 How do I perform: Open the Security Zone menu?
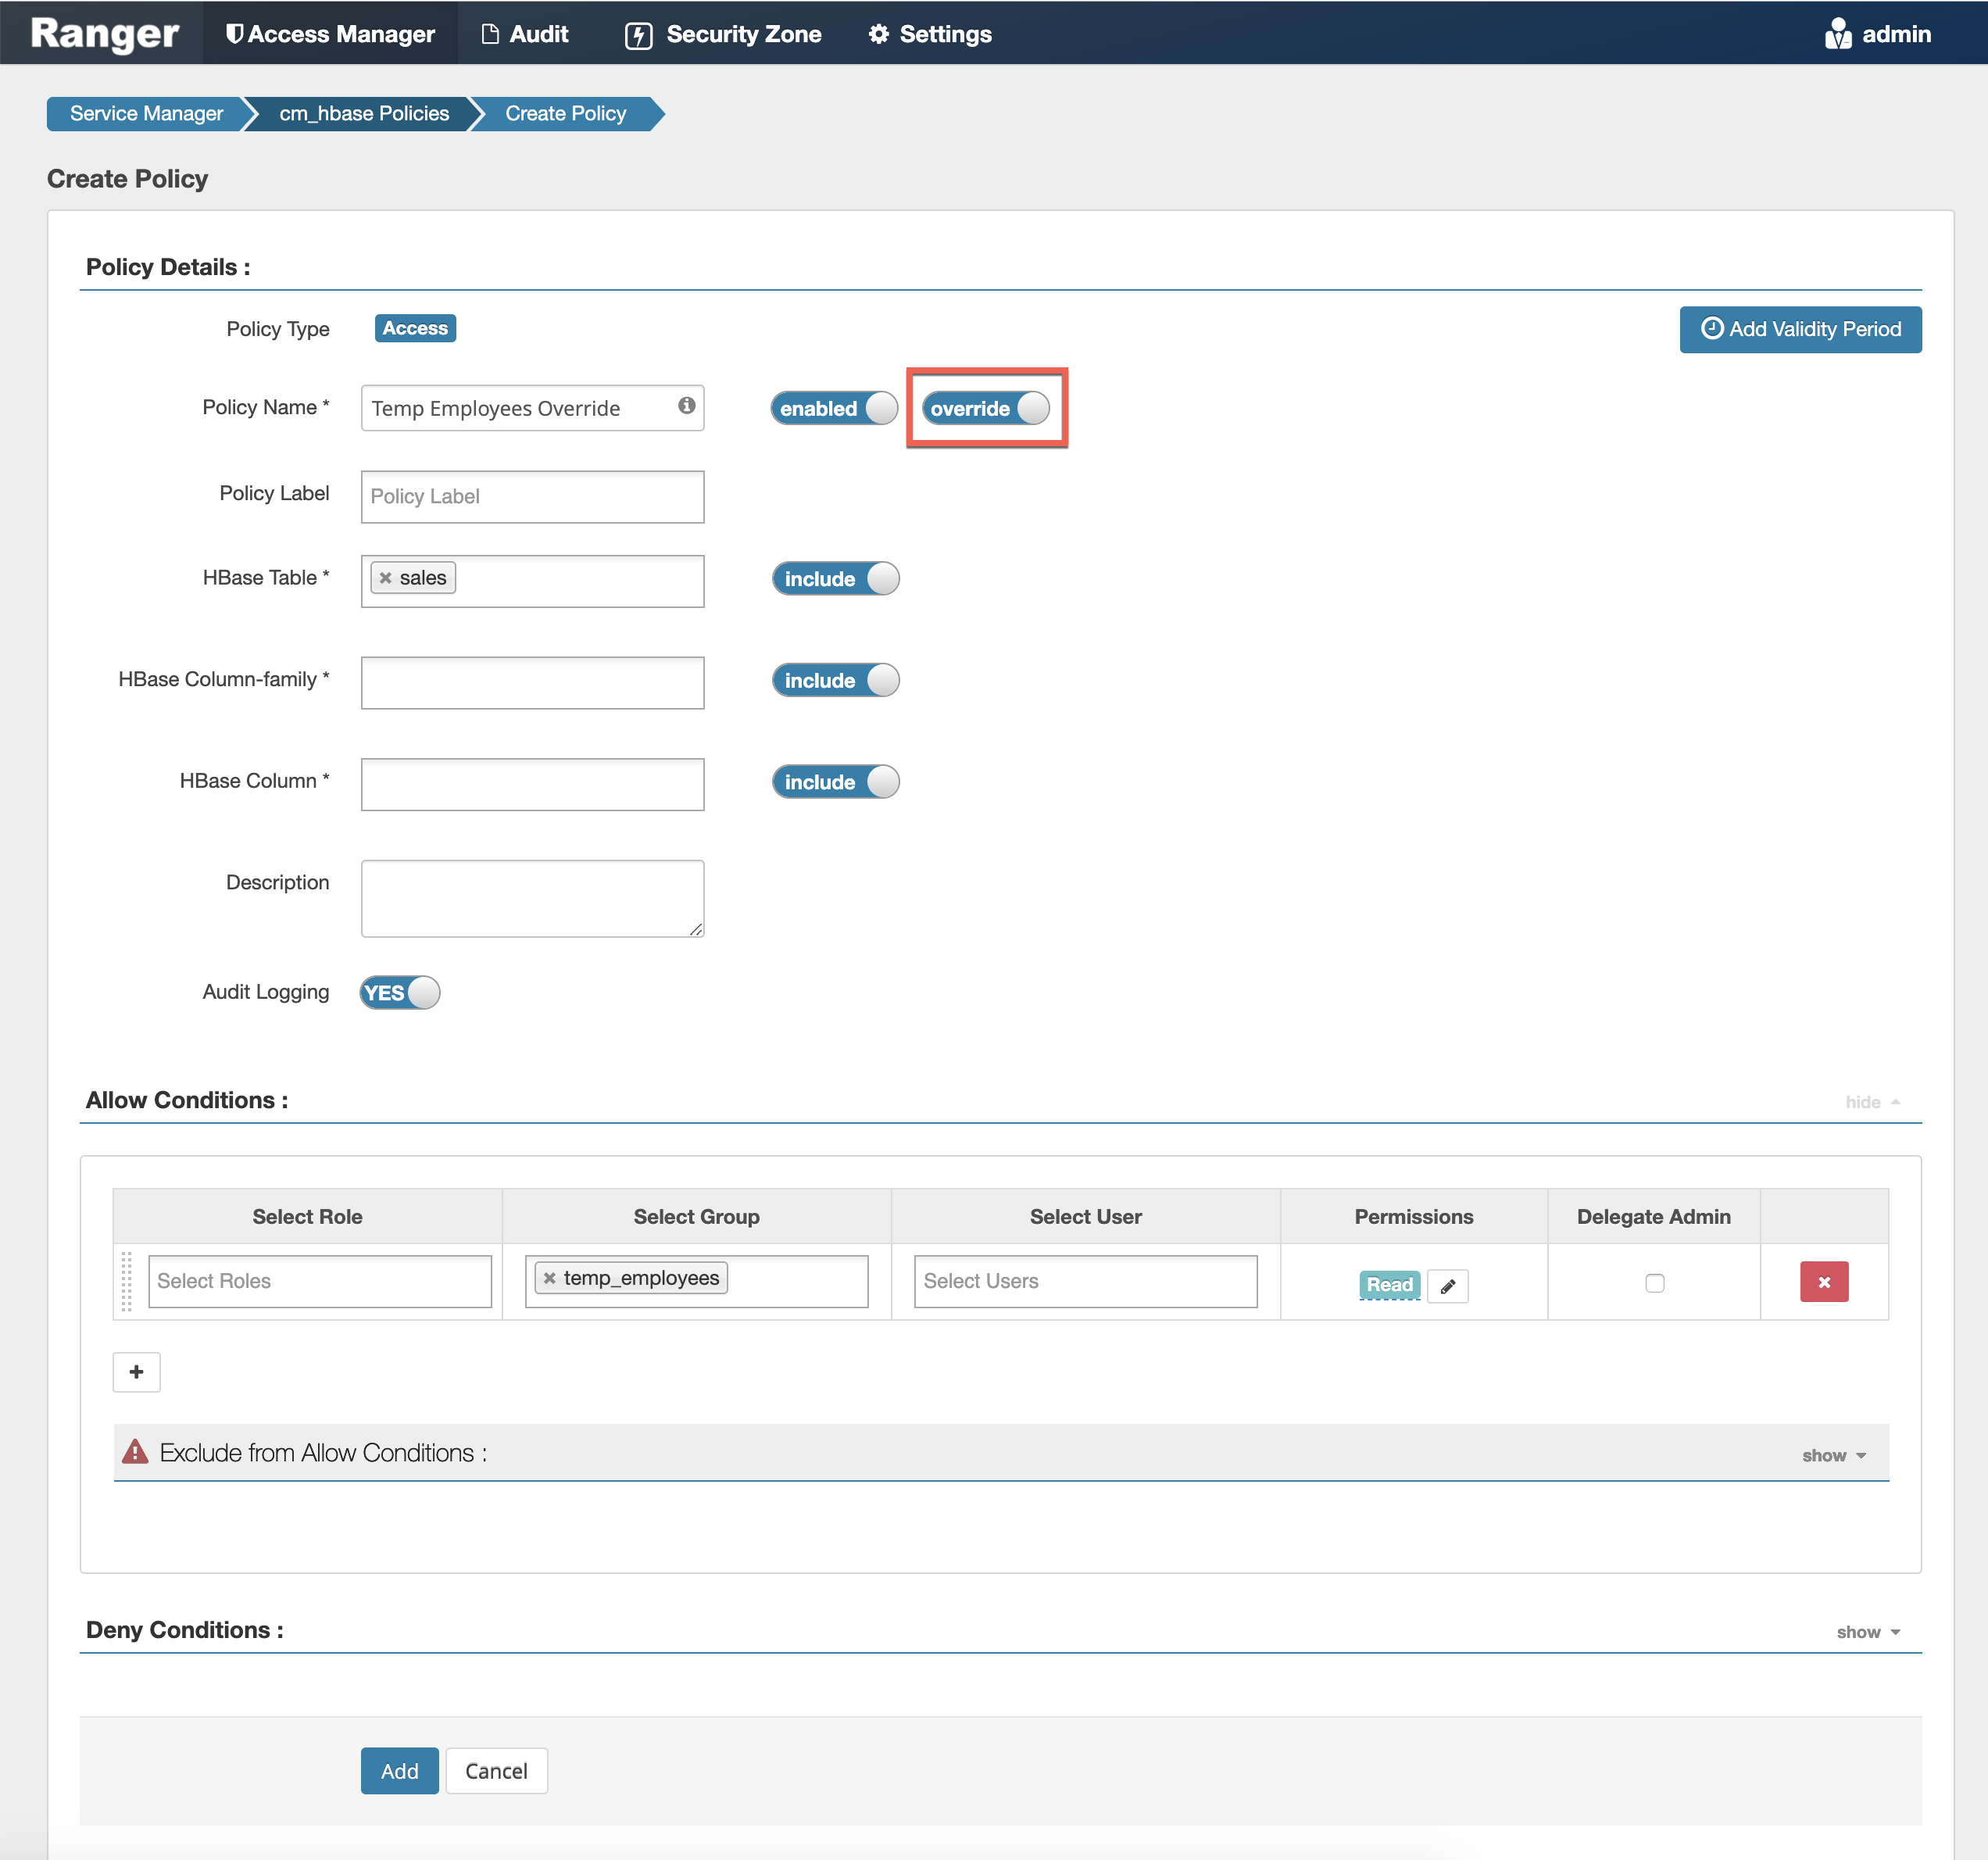pyautogui.click(x=724, y=34)
